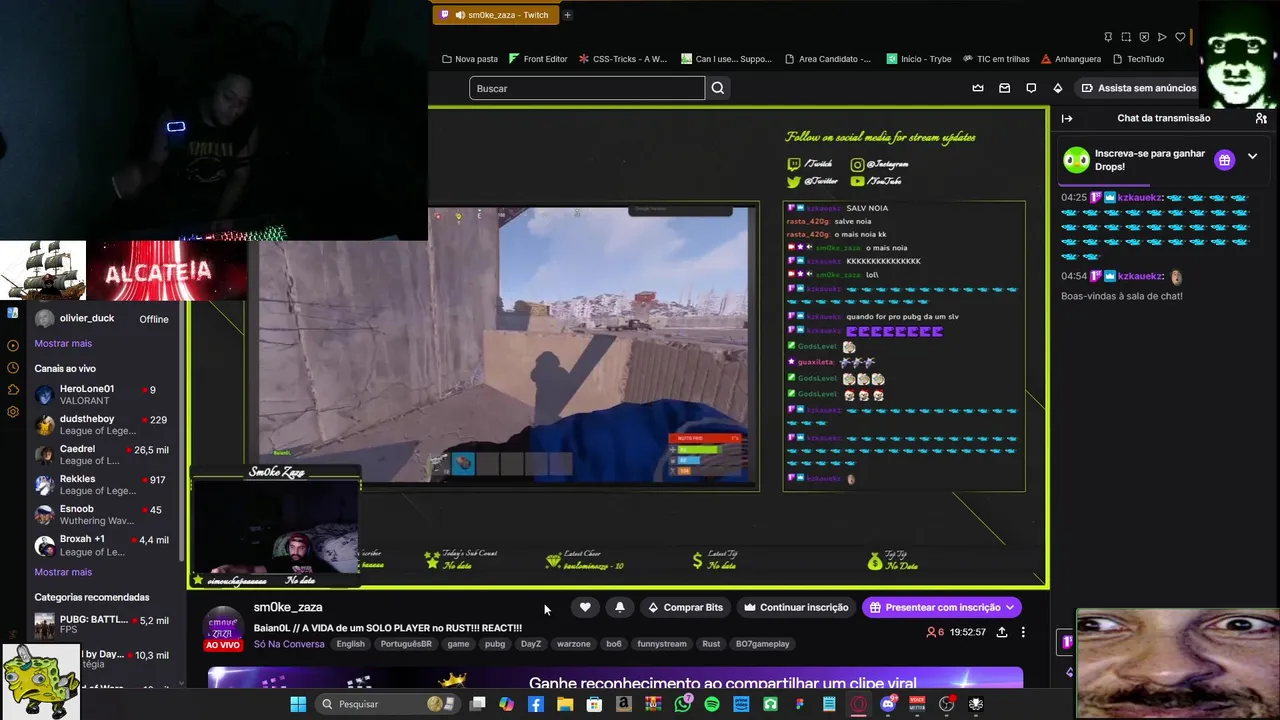Click the PortuguêsBR stream tag

click(x=406, y=644)
